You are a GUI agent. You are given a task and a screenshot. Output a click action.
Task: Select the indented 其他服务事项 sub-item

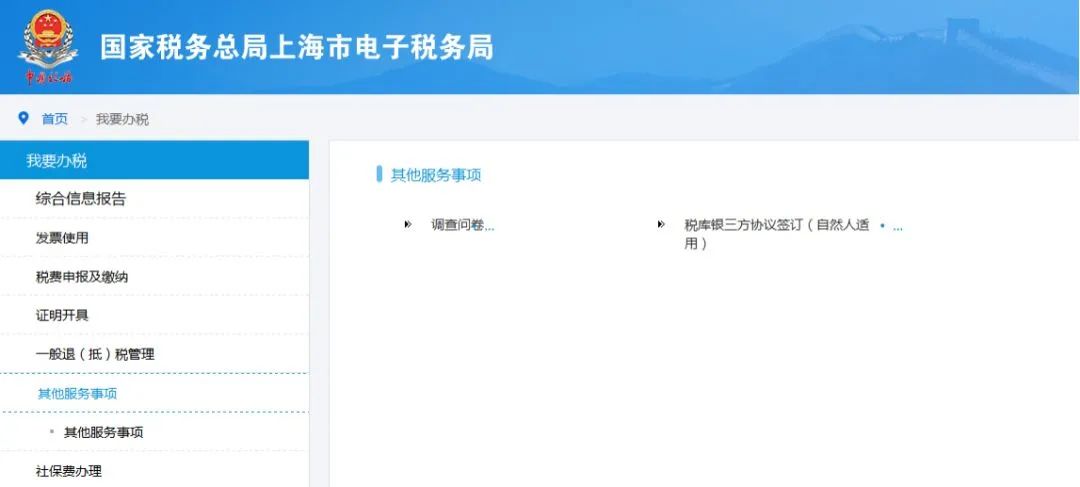103,432
